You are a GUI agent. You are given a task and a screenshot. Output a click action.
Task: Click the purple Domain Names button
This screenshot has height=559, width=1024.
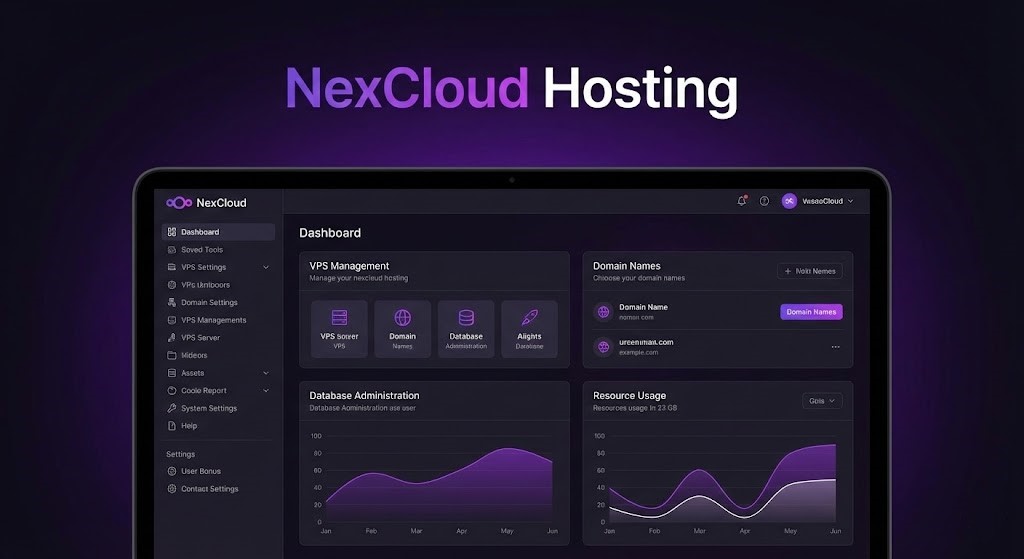pyautogui.click(x=811, y=312)
